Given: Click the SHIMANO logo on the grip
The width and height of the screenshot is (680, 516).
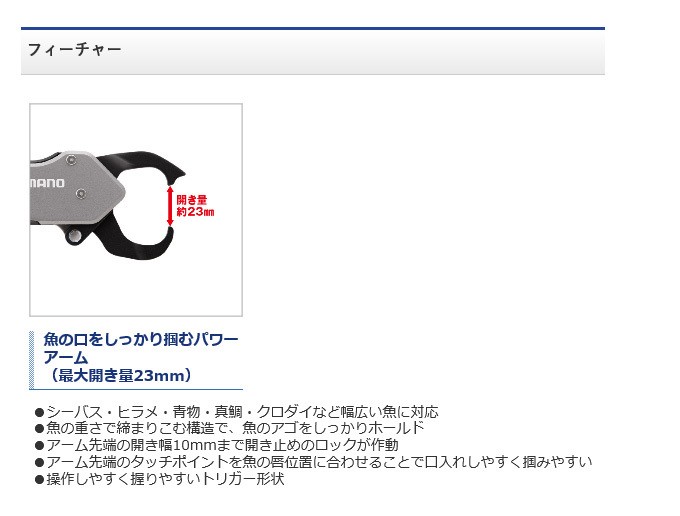Looking at the screenshot, I should click(48, 183).
